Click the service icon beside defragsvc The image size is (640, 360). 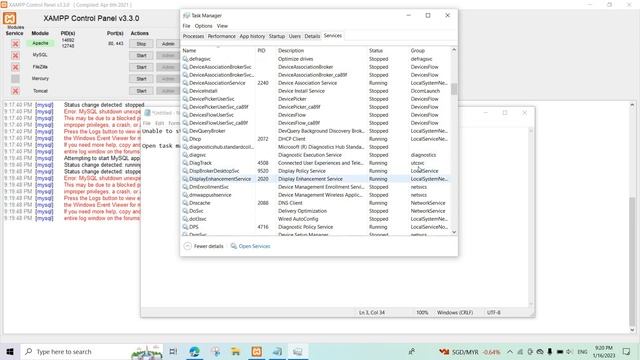(185, 59)
